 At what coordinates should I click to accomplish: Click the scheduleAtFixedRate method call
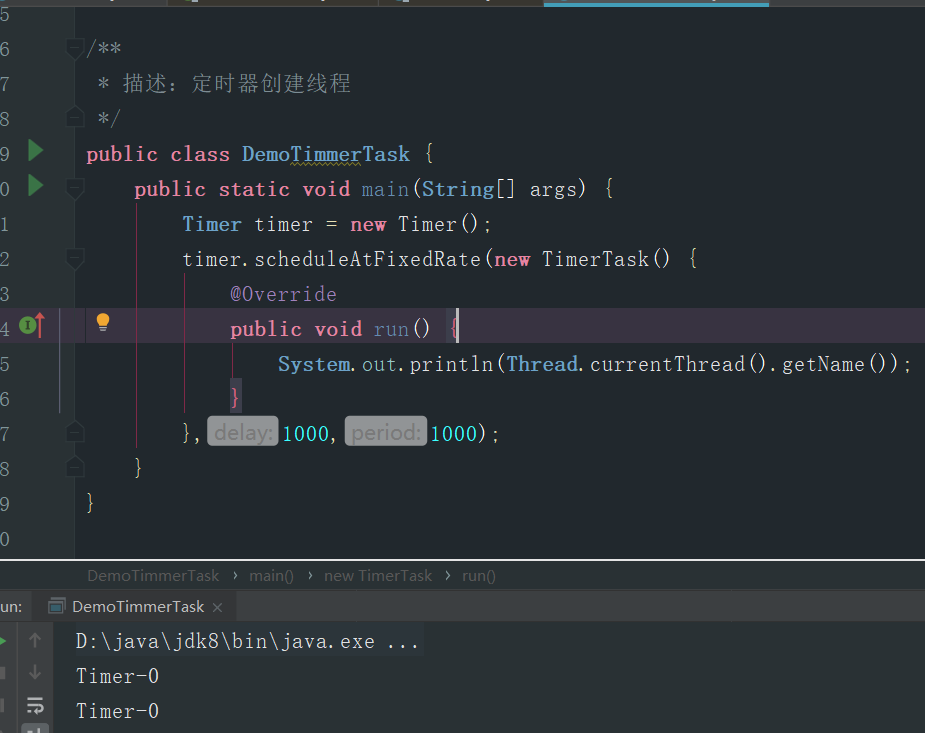[x=368, y=259]
